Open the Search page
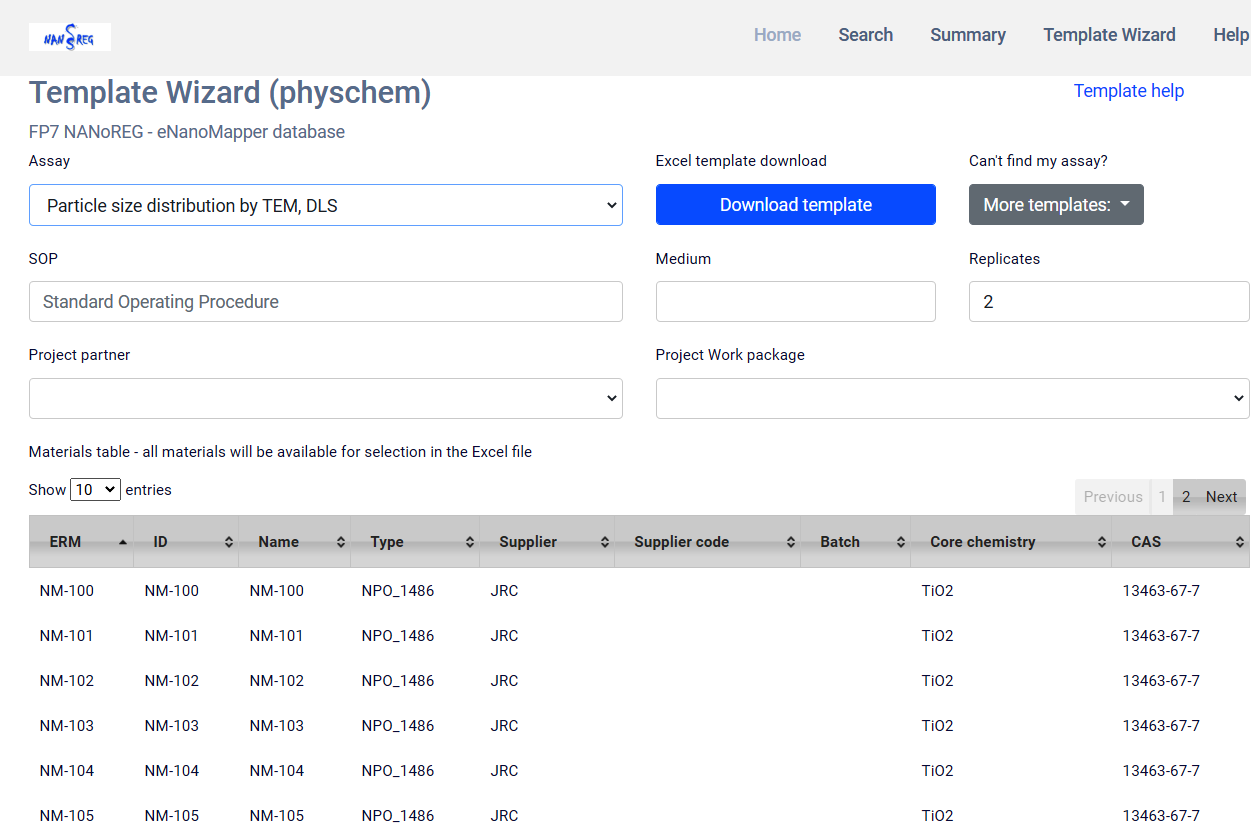The image size is (1251, 839). click(865, 35)
